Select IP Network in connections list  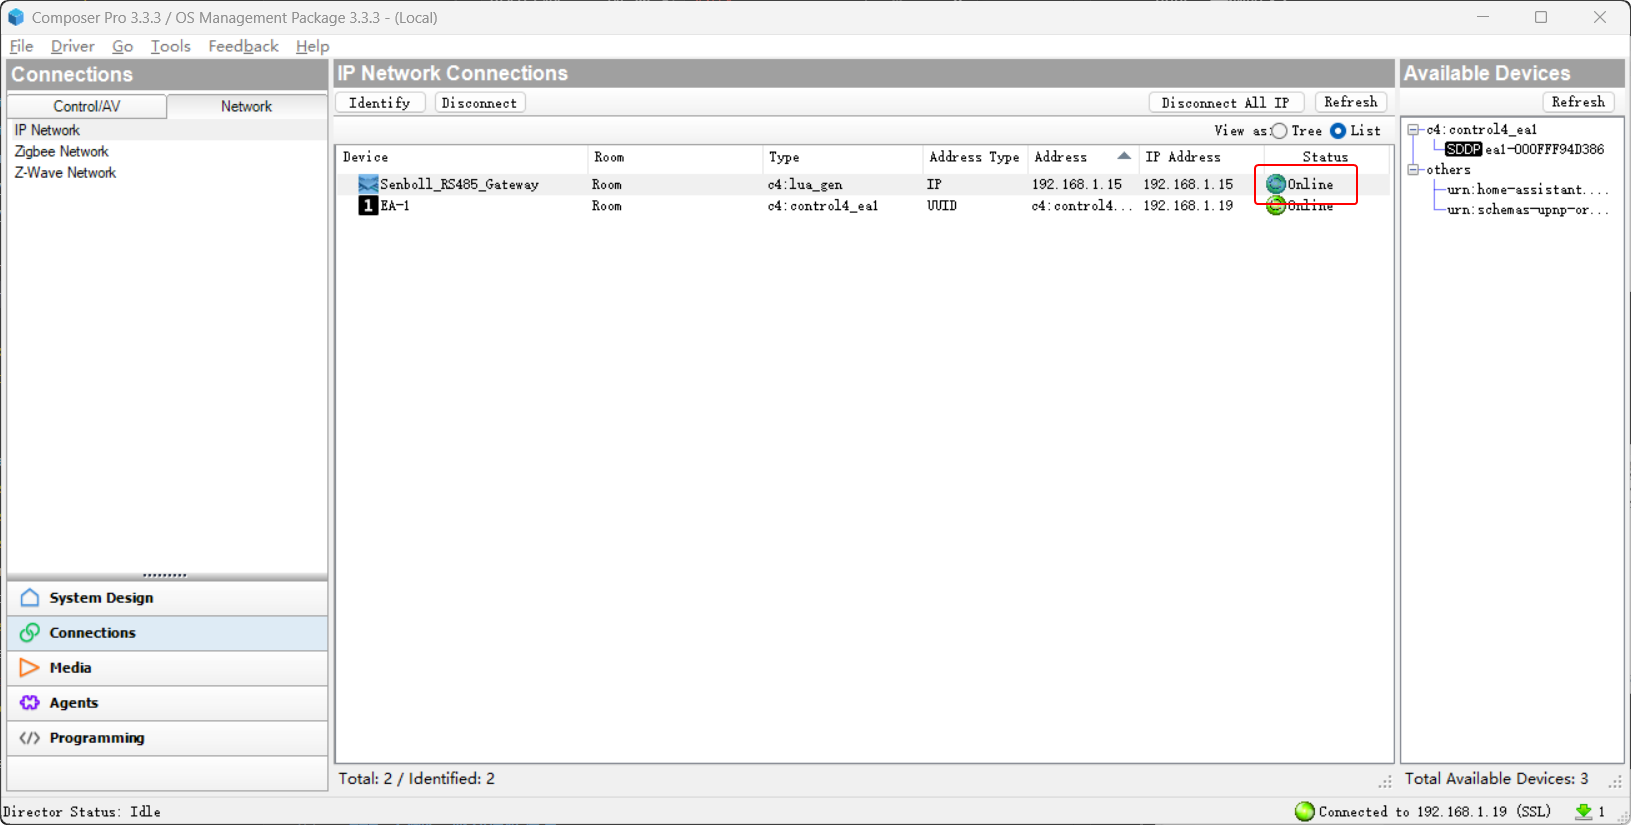coord(47,130)
